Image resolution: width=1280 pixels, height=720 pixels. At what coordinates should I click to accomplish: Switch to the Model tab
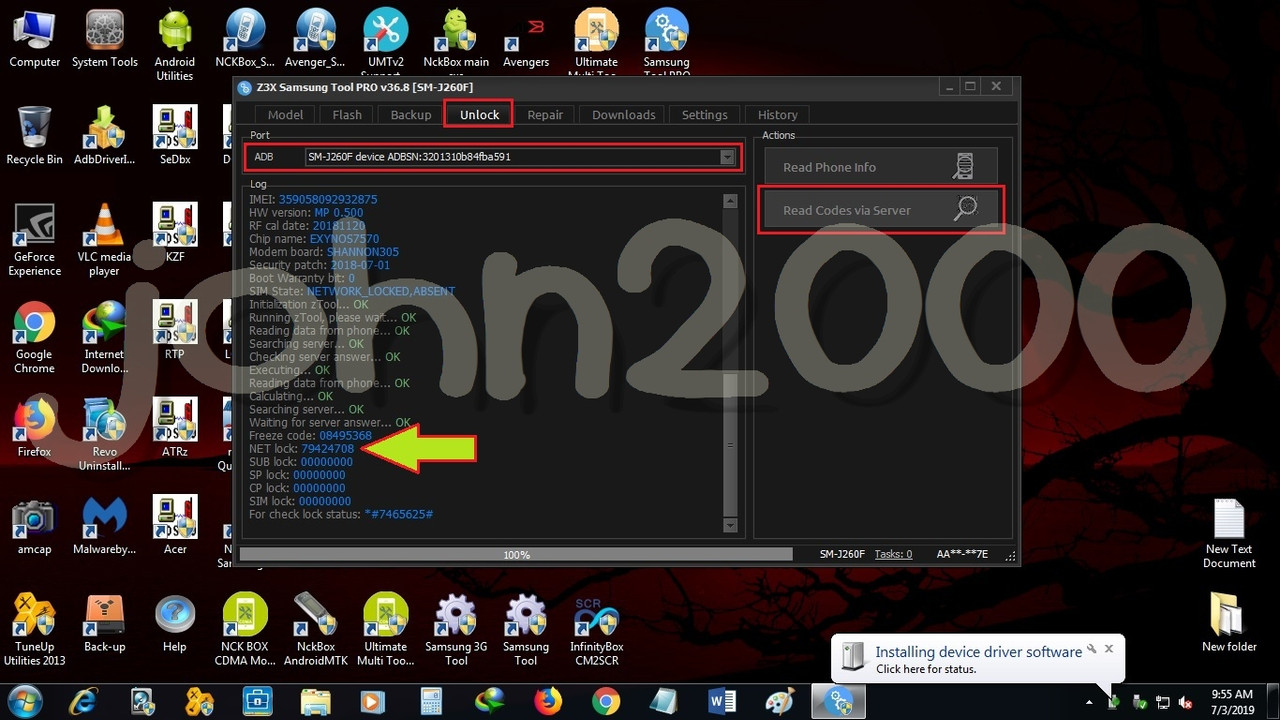pos(285,114)
